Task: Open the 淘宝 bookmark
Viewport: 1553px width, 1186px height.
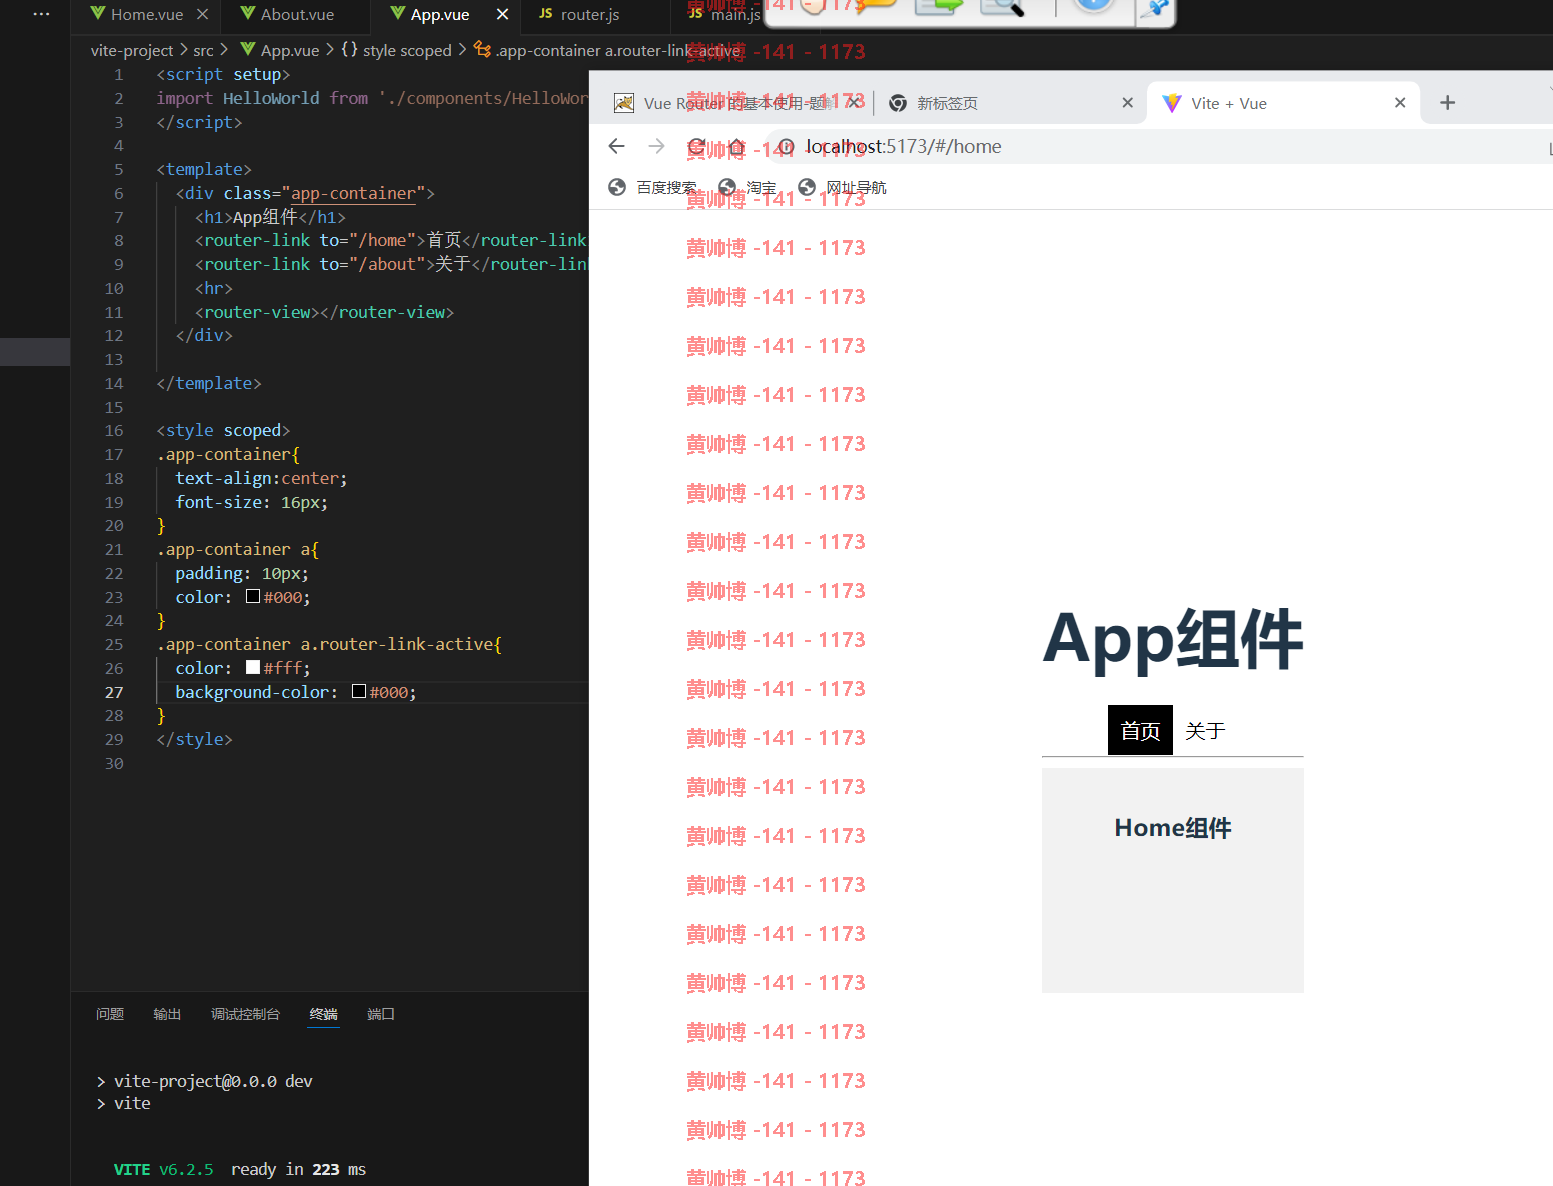Action: (x=747, y=187)
